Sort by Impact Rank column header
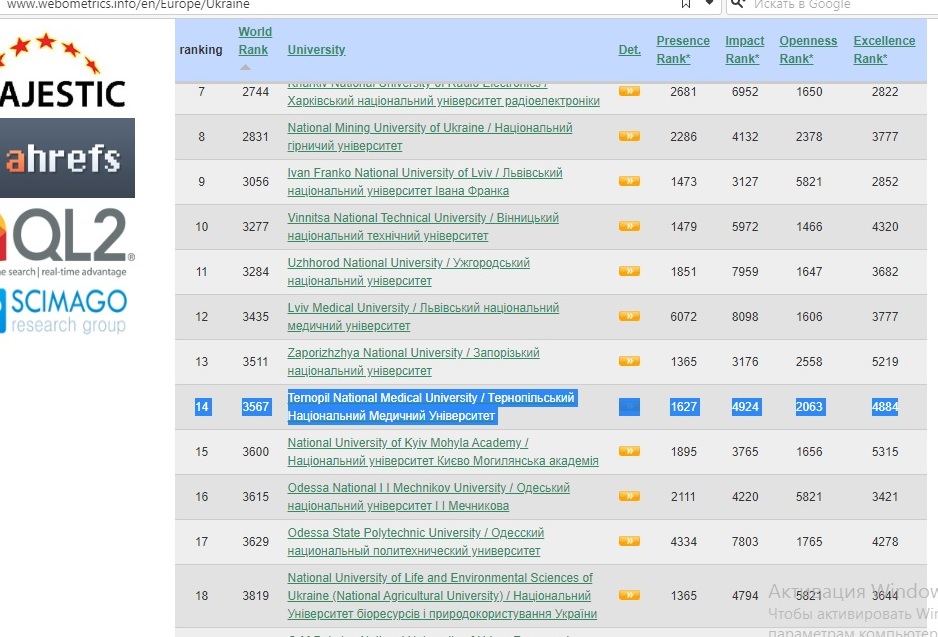The width and height of the screenshot is (938, 637). [x=744, y=49]
